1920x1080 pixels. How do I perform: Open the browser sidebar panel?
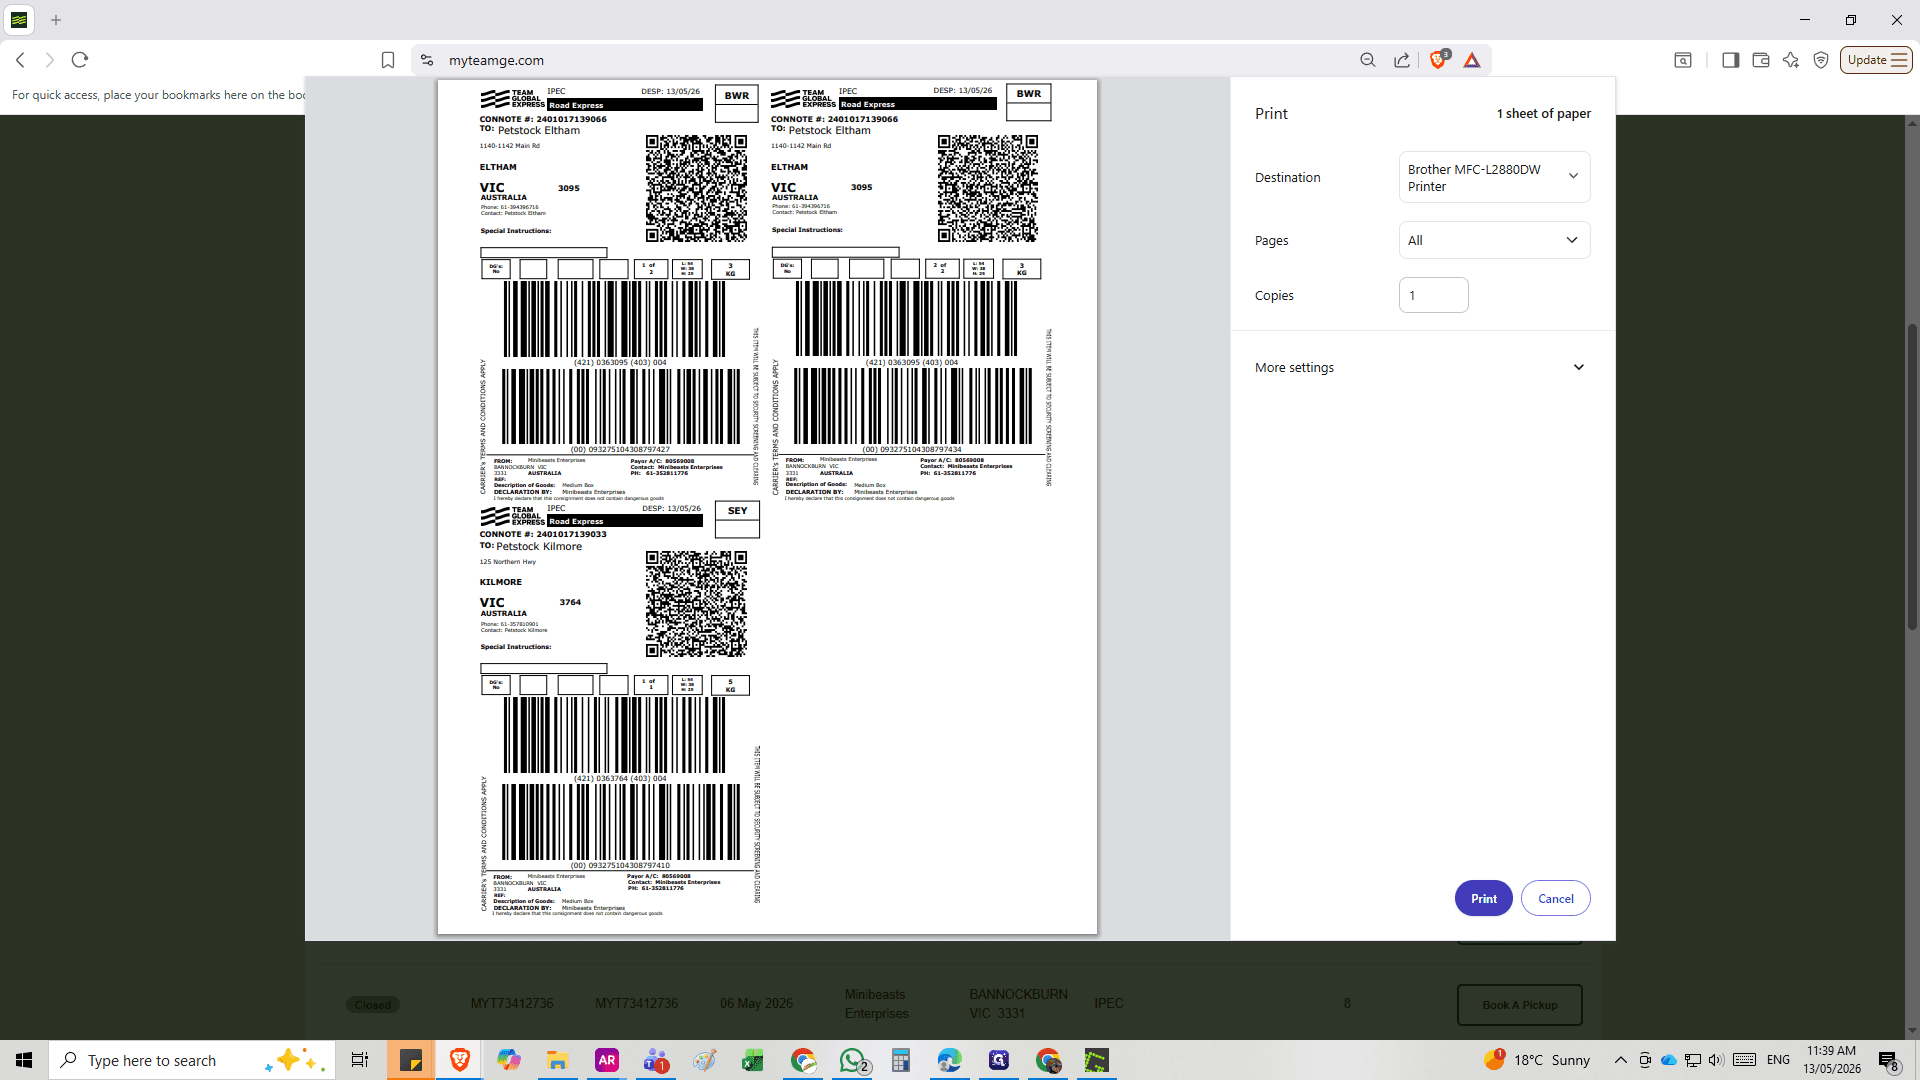[1730, 60]
